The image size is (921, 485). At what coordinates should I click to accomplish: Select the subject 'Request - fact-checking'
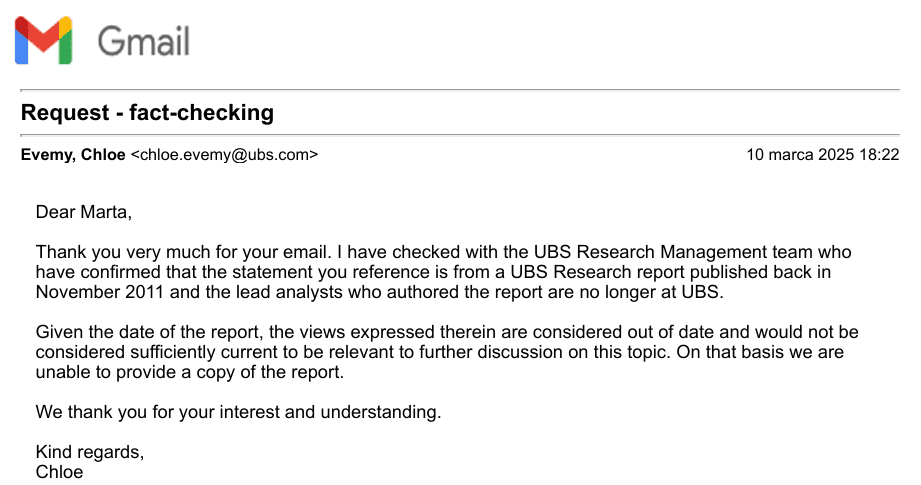click(x=147, y=112)
